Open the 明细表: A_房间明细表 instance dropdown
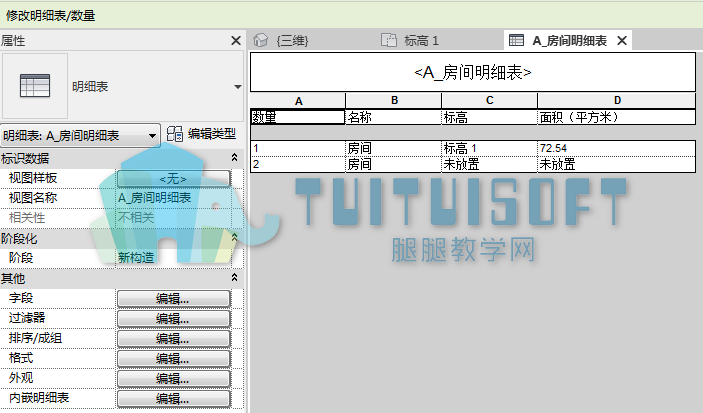This screenshot has width=703, height=413. point(81,135)
